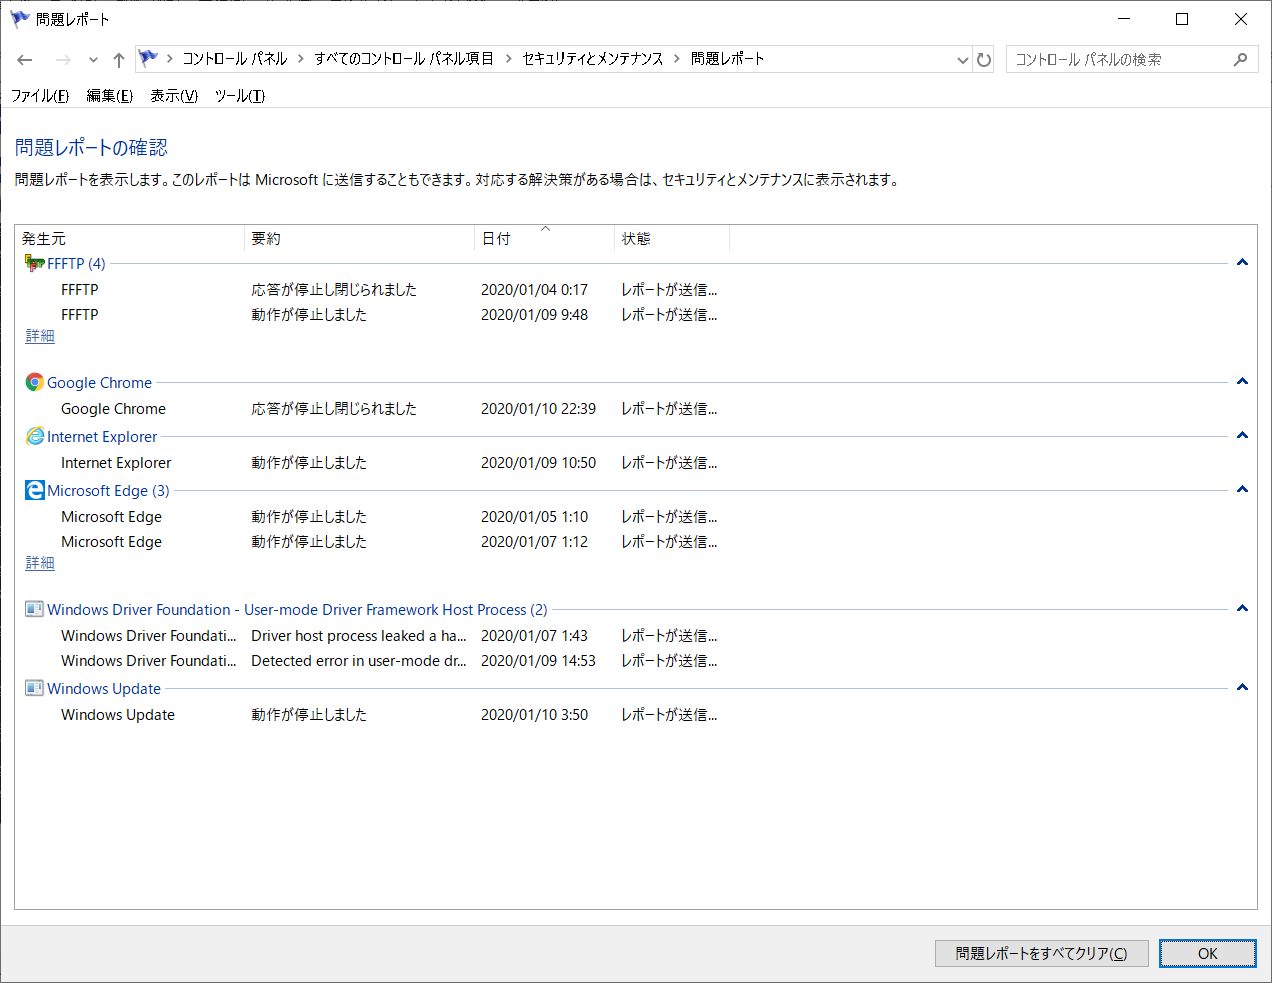Click date 2020/01/10 3:50 cell

coord(534,715)
